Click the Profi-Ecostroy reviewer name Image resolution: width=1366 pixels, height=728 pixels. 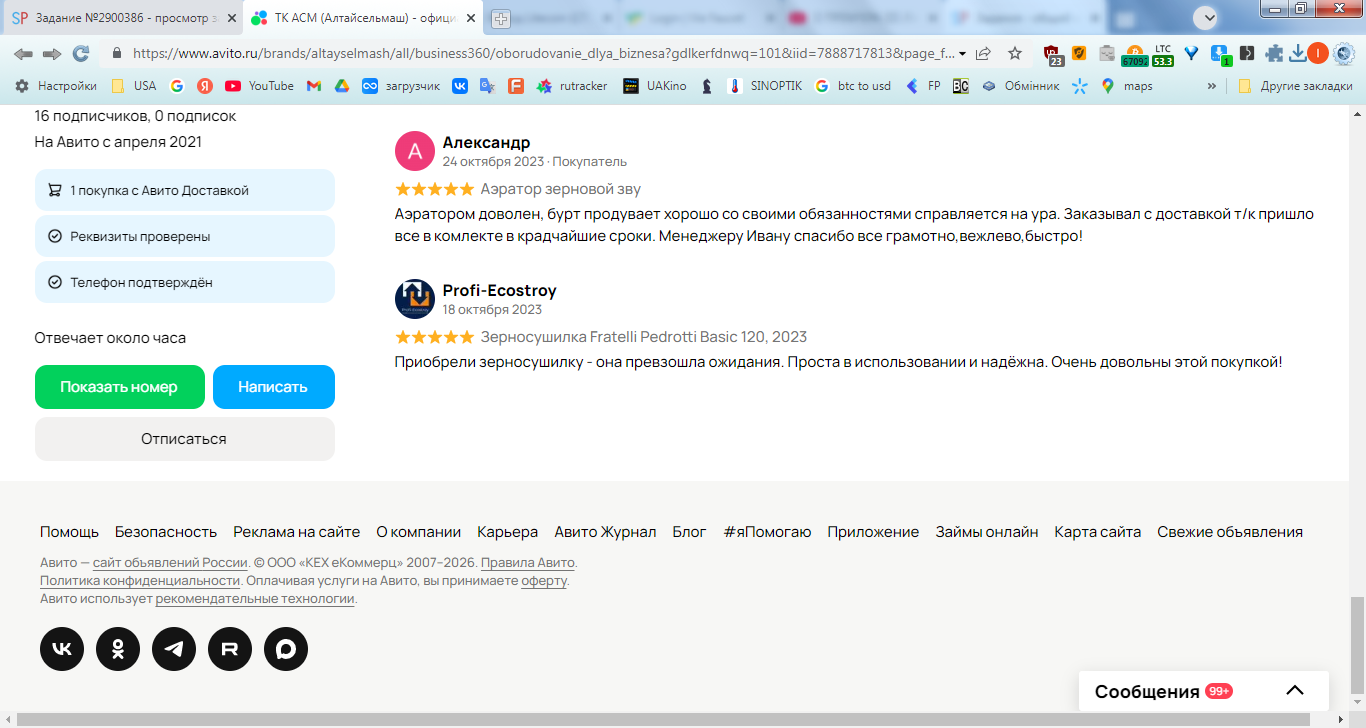pyautogui.click(x=500, y=290)
